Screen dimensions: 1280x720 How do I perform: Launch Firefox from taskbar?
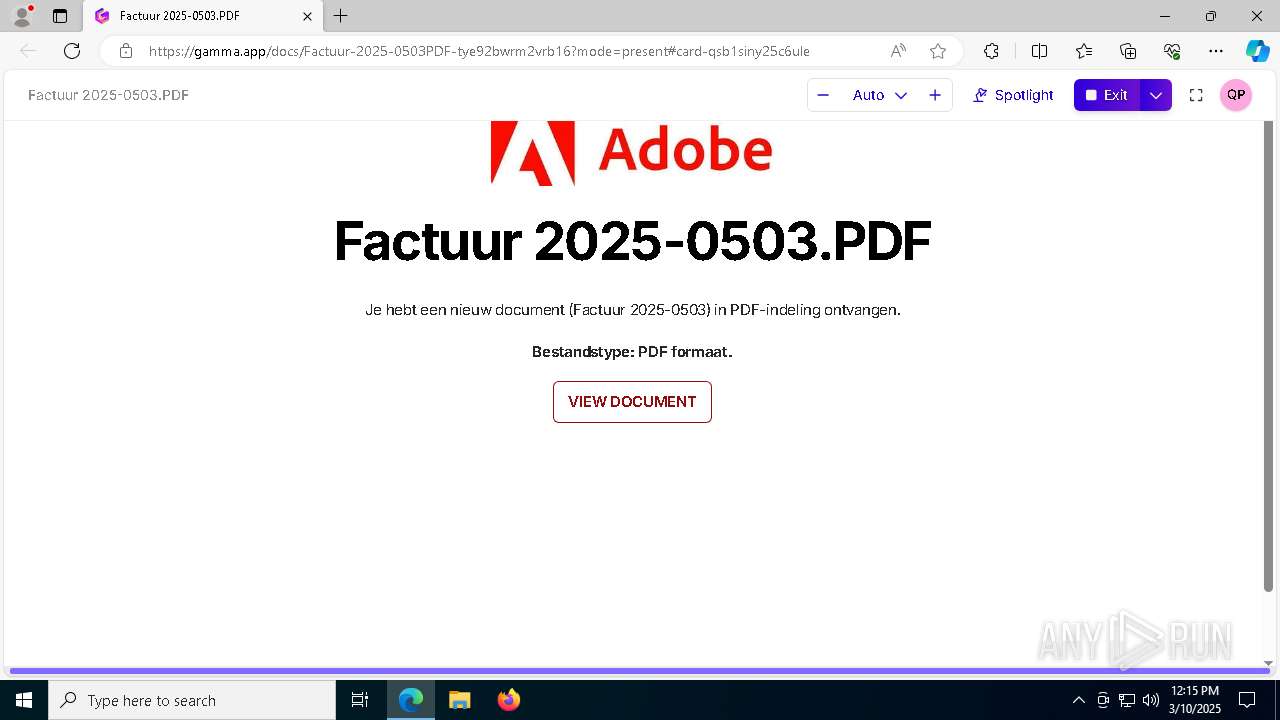[508, 700]
